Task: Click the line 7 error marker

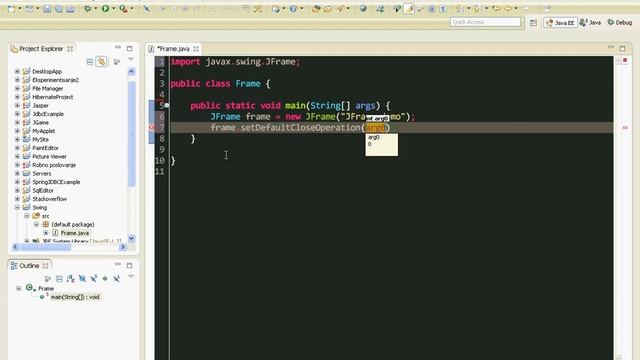Action: click(151, 128)
